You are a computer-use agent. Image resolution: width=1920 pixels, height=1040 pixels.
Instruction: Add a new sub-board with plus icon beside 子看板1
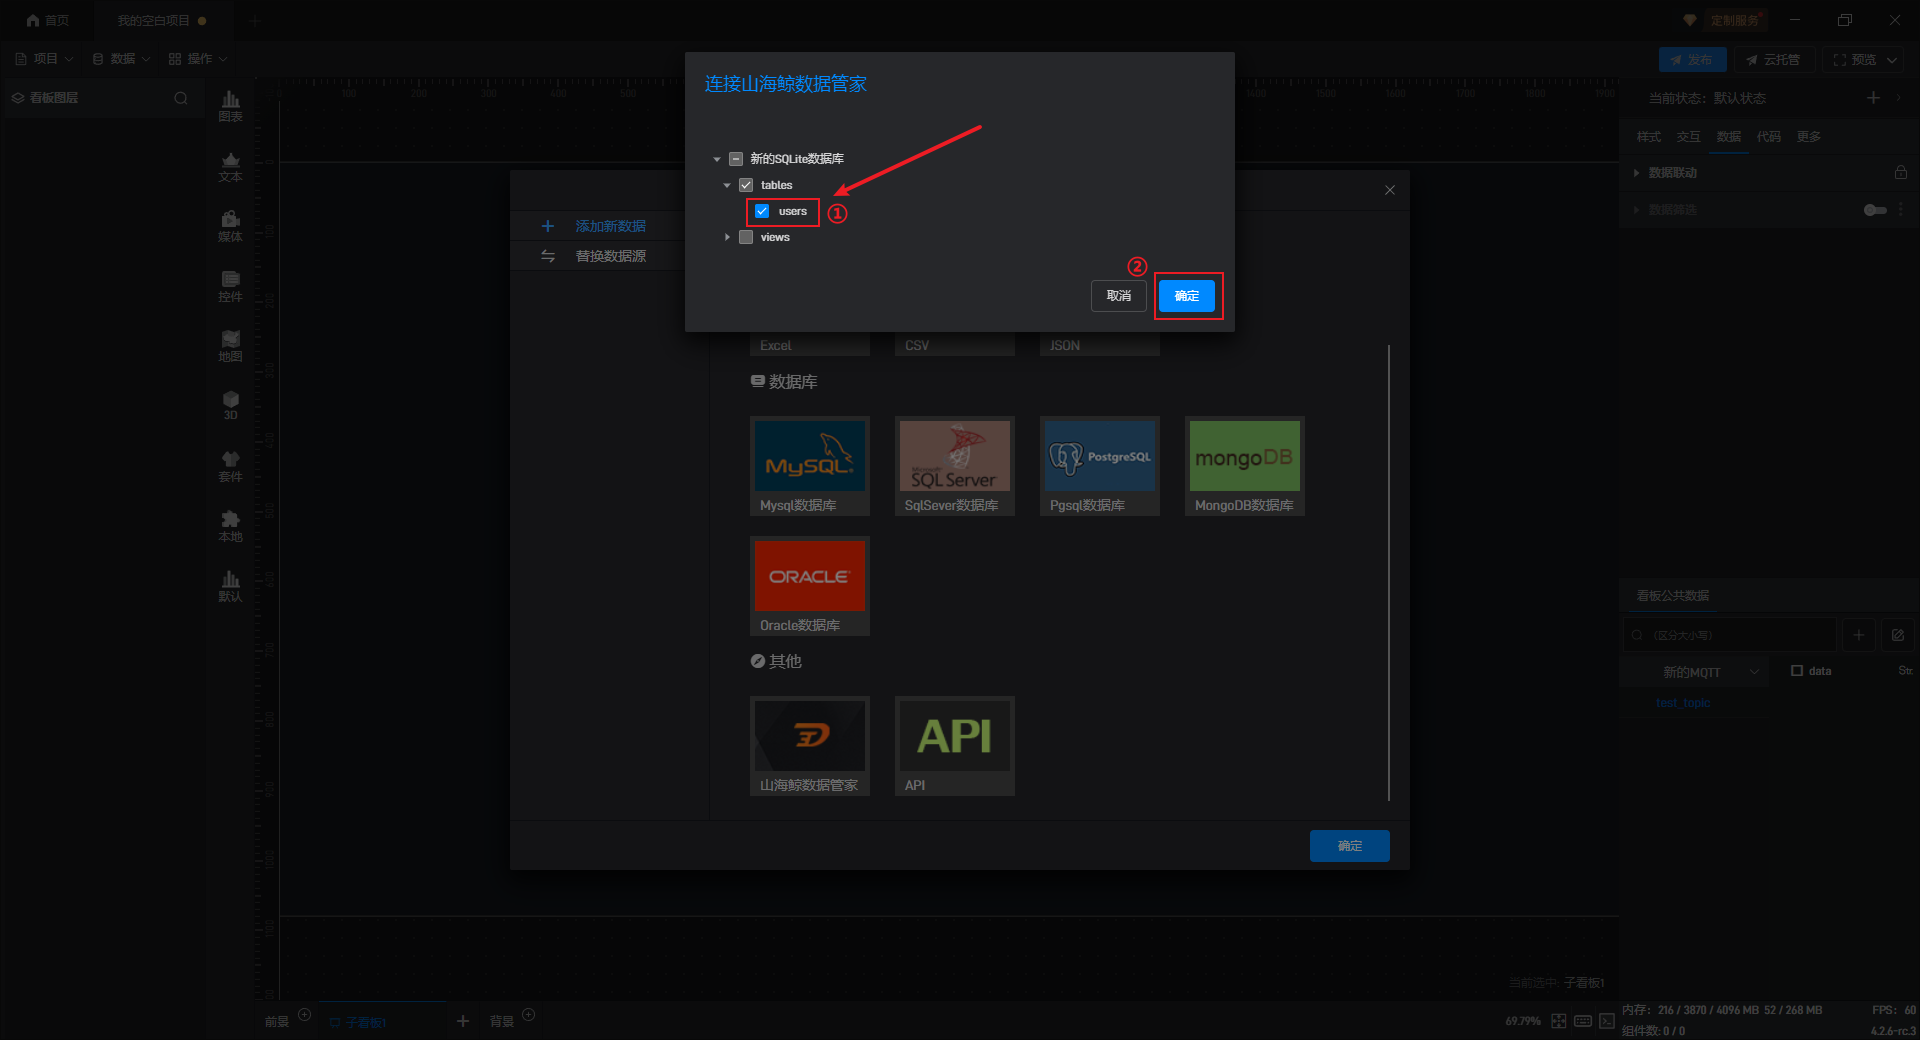click(463, 1021)
